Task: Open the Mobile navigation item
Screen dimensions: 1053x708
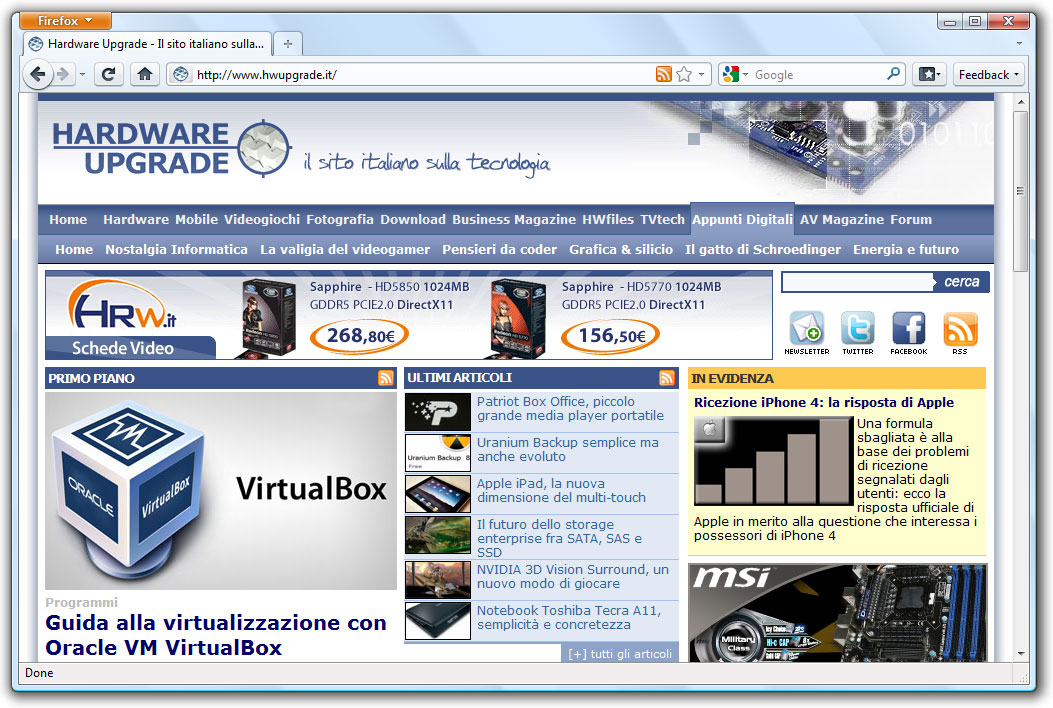Action: point(196,220)
